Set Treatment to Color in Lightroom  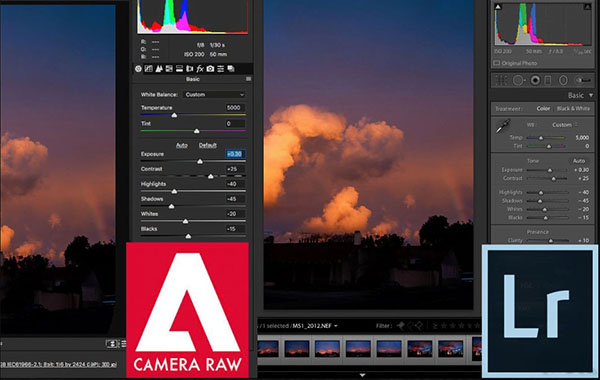543,109
